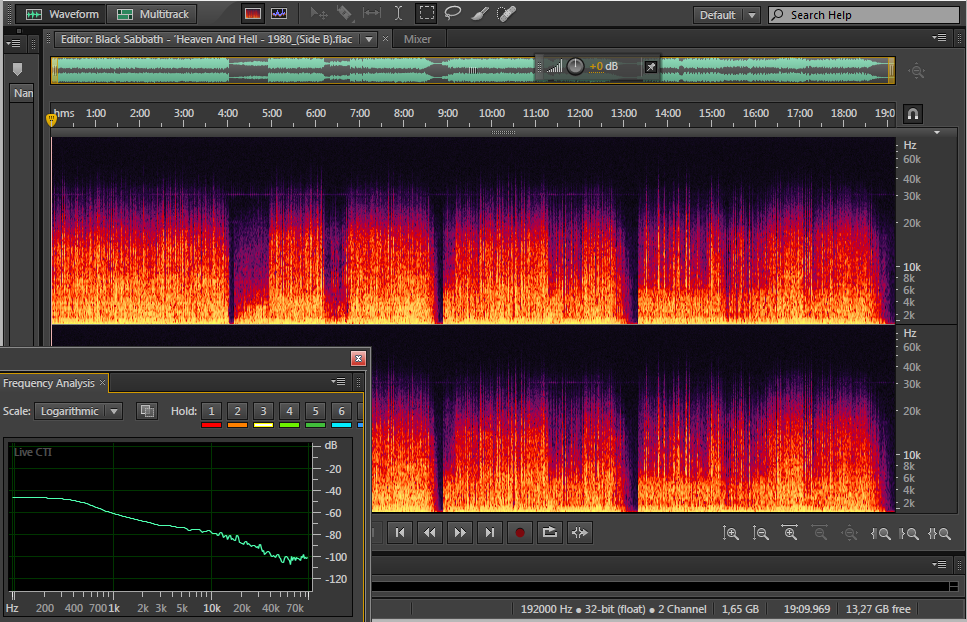Switch to Waveform view

pos(61,14)
